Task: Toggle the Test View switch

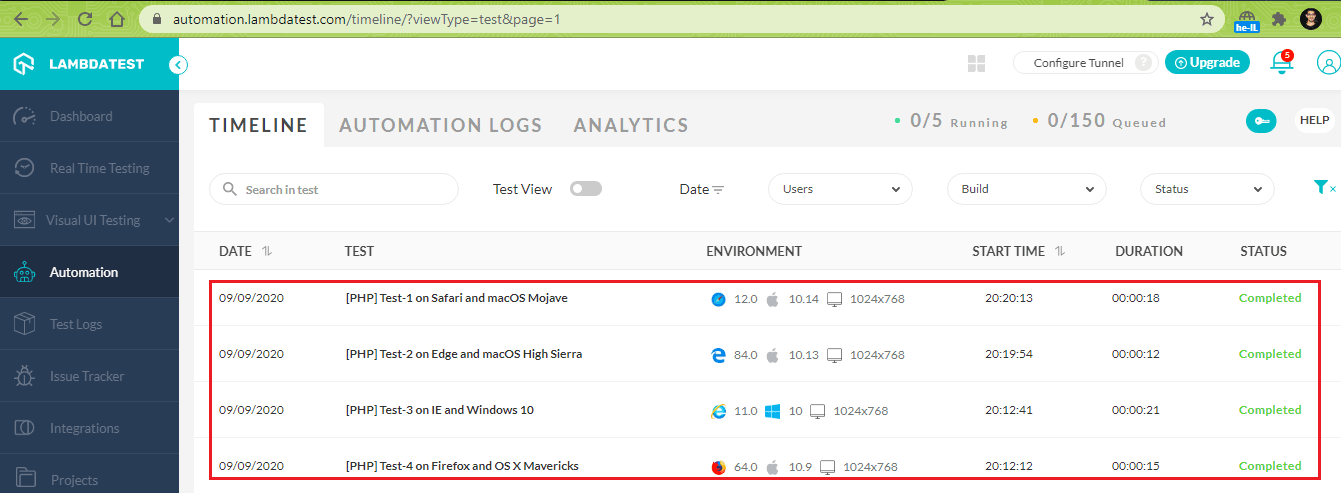Action: coord(586,189)
